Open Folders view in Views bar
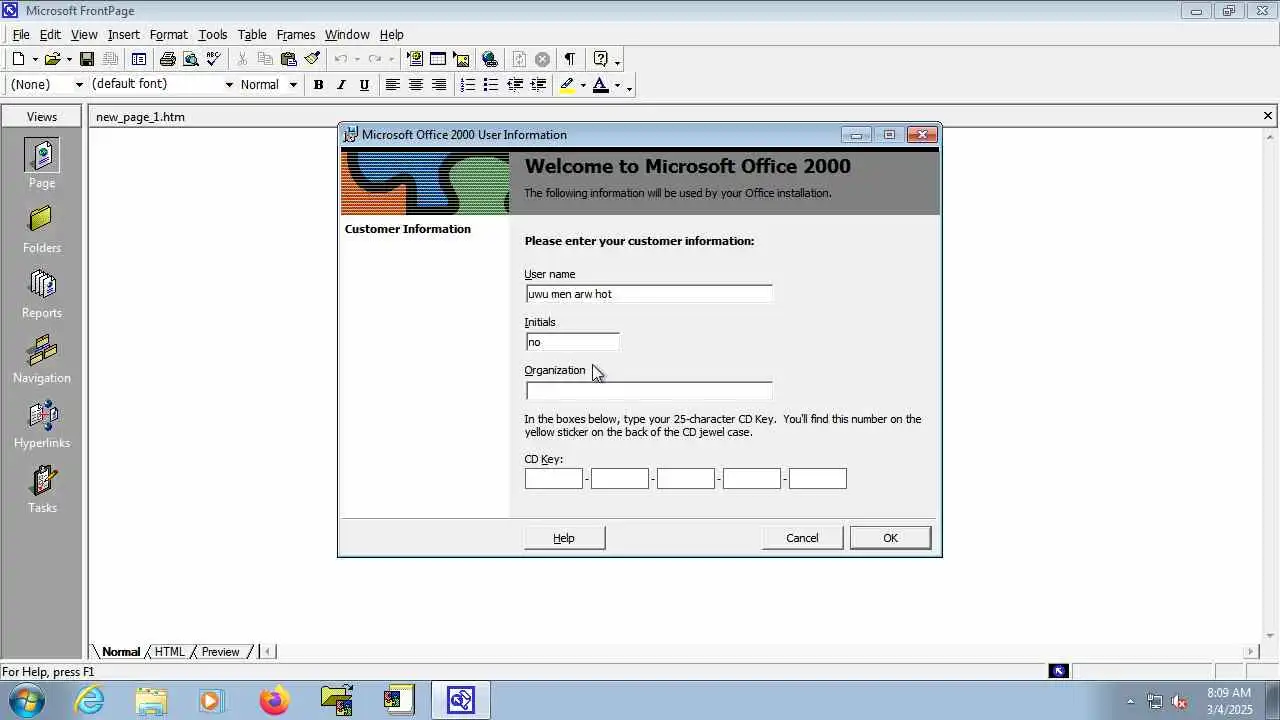 42,229
